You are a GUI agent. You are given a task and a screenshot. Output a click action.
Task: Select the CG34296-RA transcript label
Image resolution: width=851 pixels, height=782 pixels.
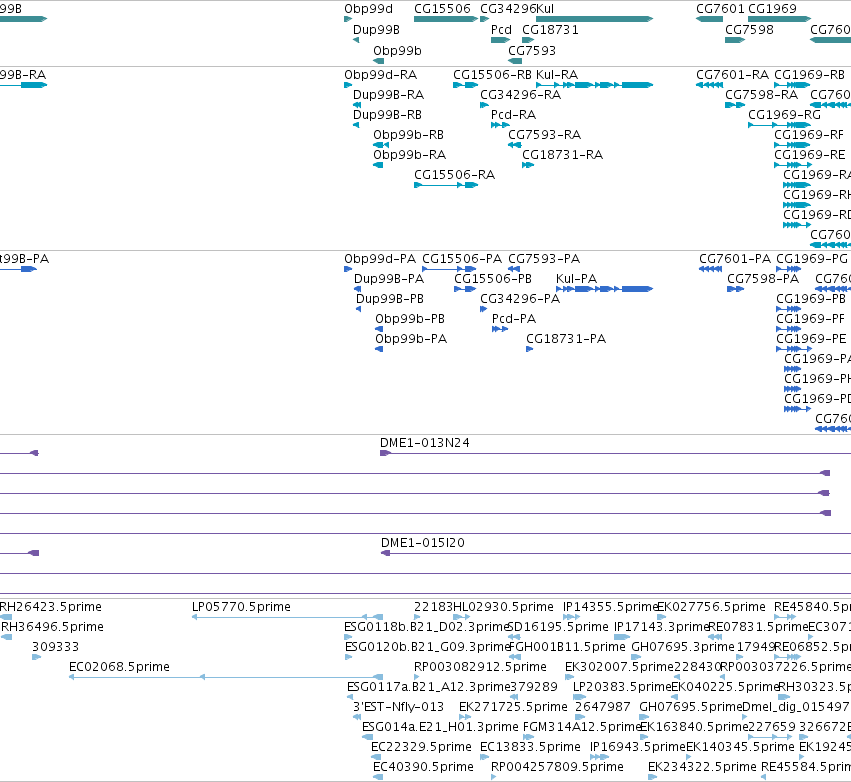point(520,95)
